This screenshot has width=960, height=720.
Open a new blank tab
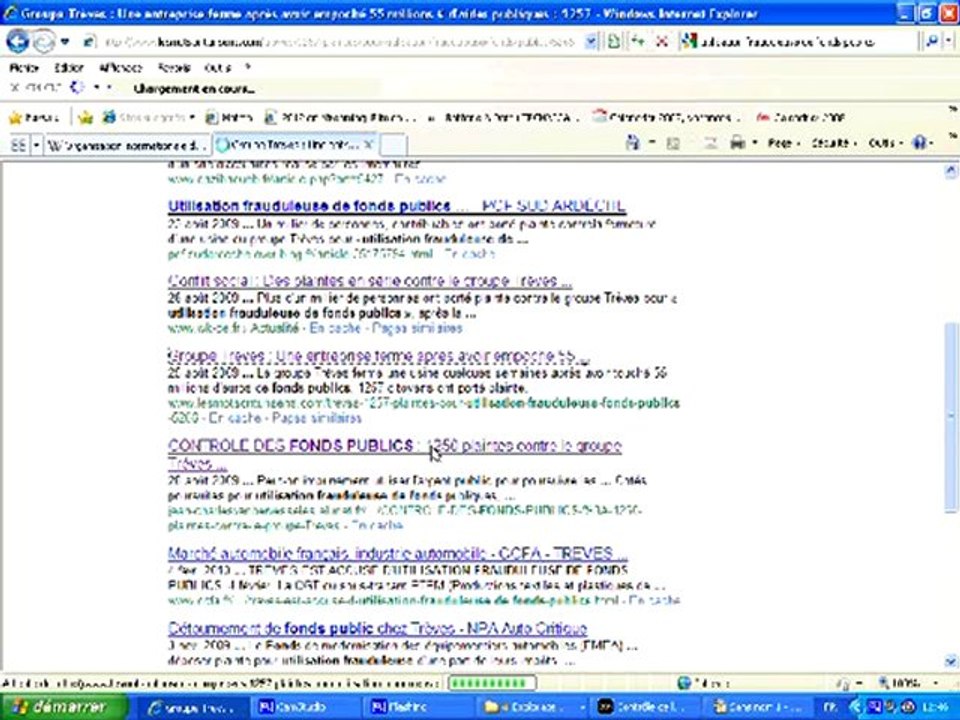tap(393, 146)
